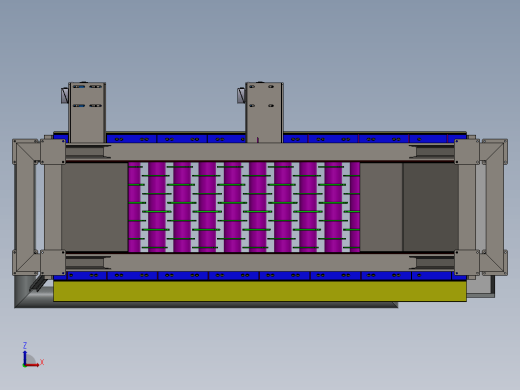This screenshot has height=390, width=520.
Task: Pick the bottom-left corner bracket block
Action: tap(53, 263)
